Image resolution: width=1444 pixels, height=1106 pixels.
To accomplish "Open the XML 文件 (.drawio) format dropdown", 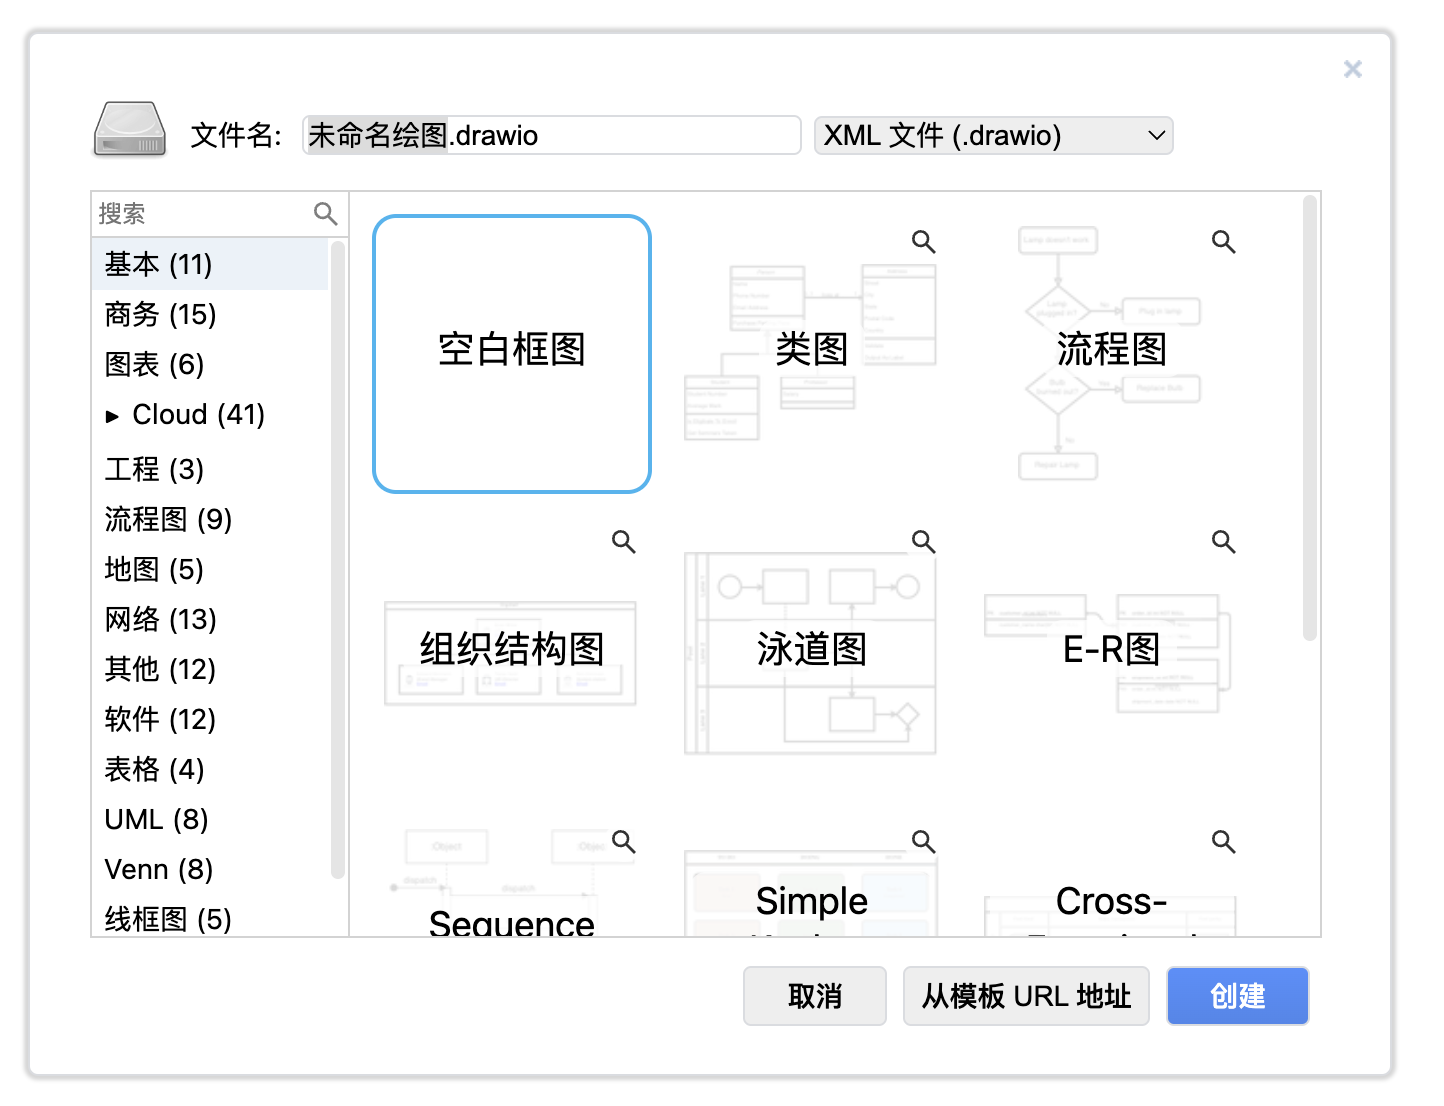I will point(993,135).
